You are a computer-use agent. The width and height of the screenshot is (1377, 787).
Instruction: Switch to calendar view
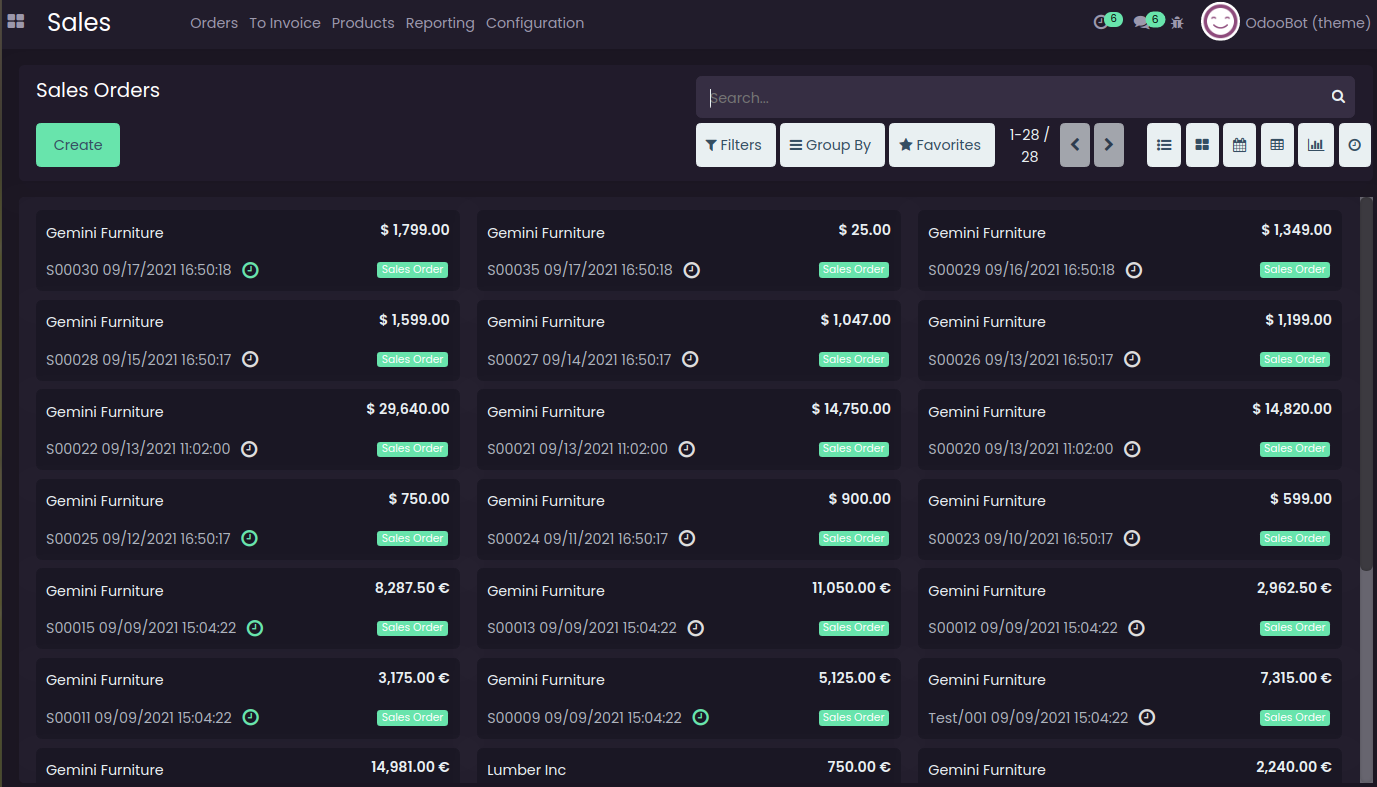1239,145
